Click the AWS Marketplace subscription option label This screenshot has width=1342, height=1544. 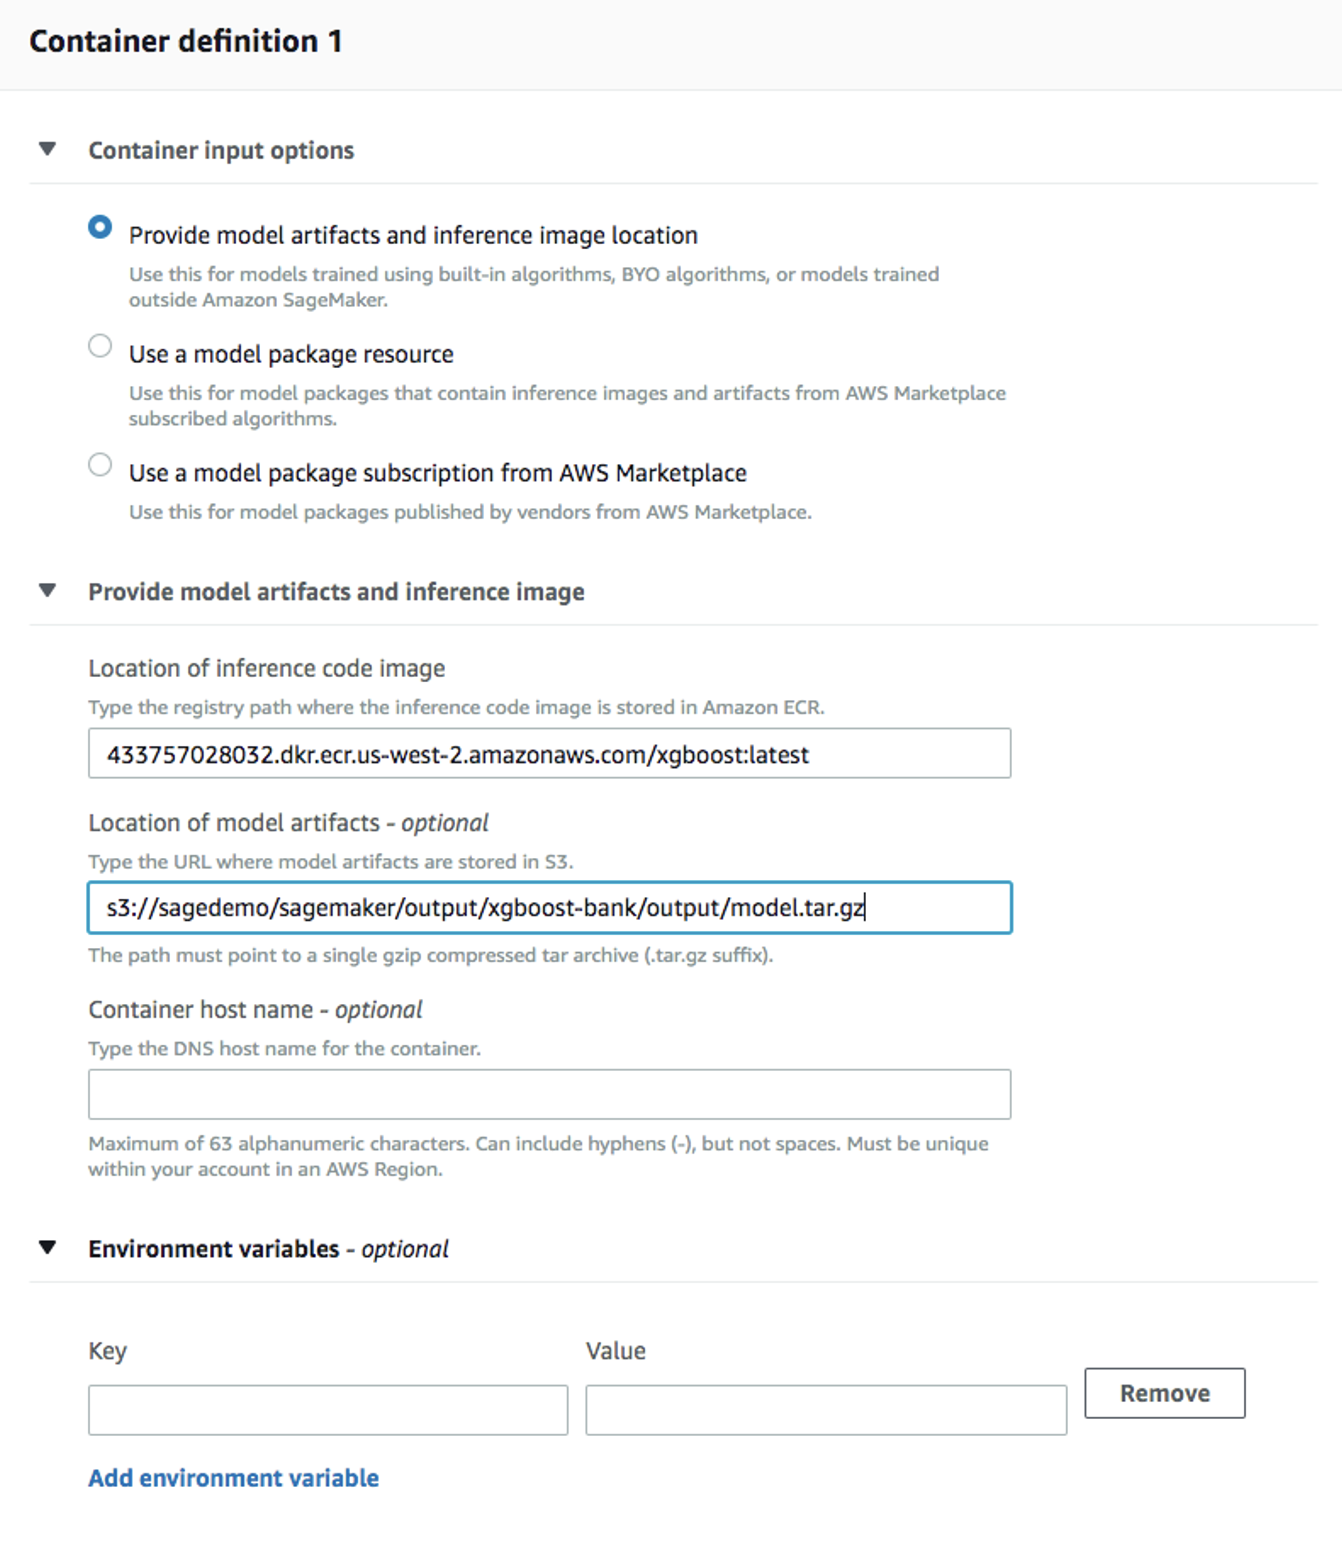(437, 473)
